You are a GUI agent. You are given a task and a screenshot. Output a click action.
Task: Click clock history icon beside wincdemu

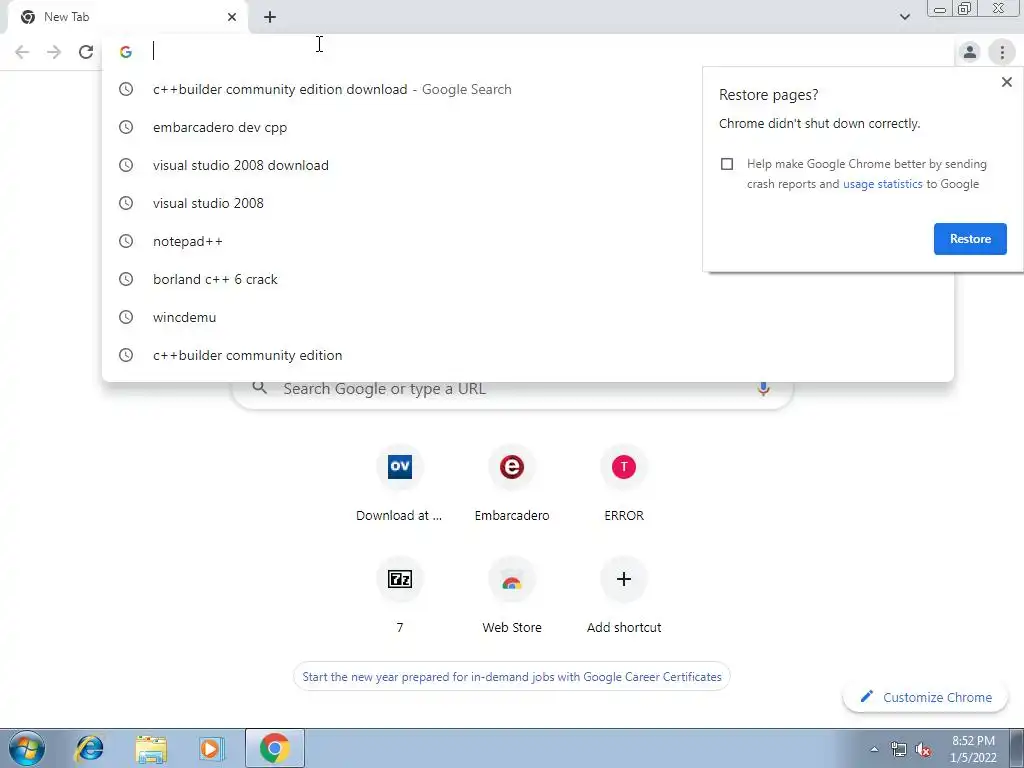point(125,317)
